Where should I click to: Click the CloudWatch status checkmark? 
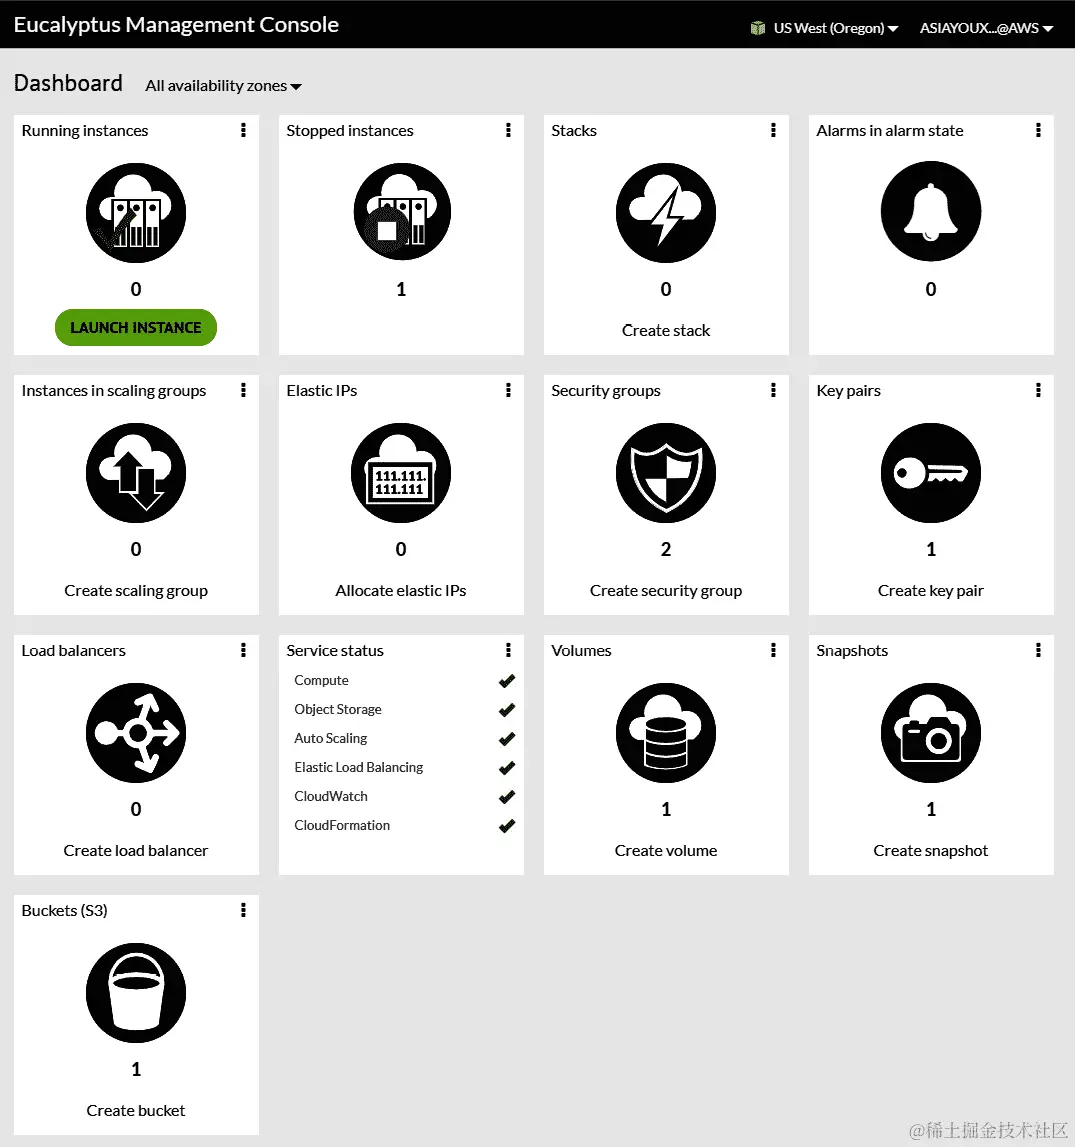[x=507, y=797]
